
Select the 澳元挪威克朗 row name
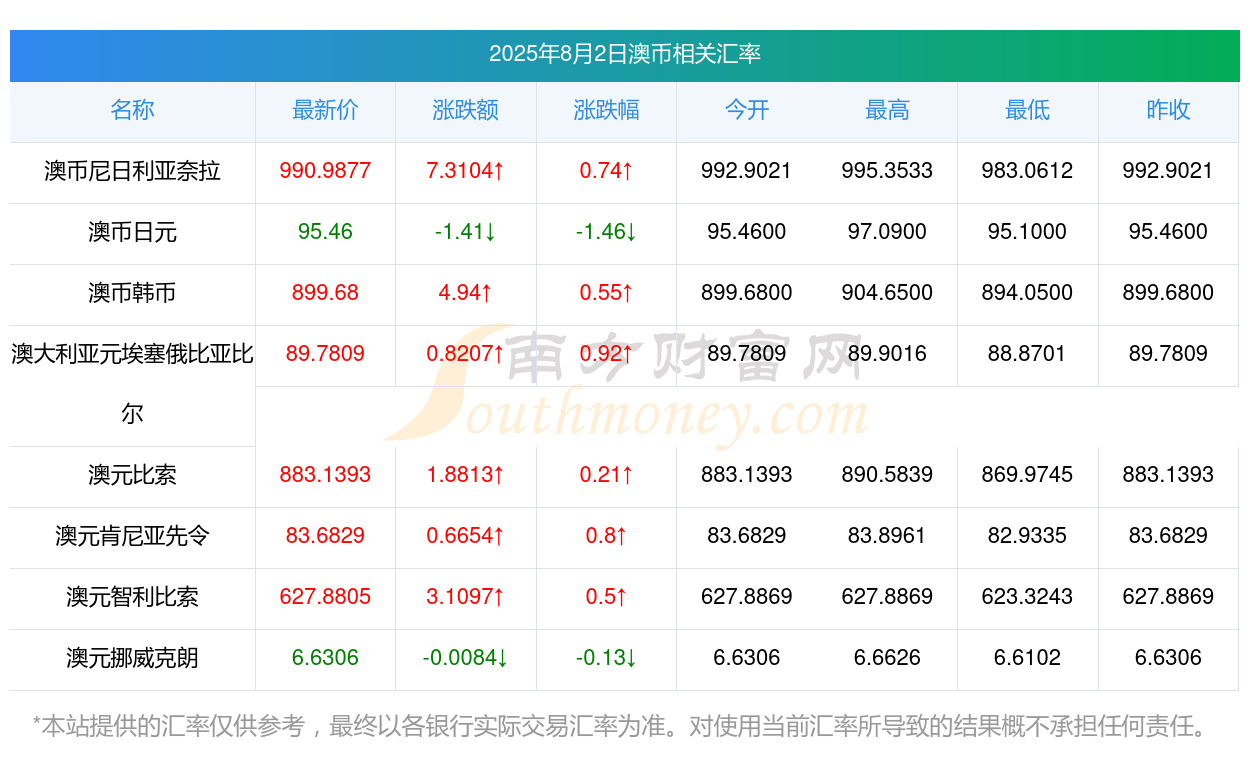[x=132, y=658]
